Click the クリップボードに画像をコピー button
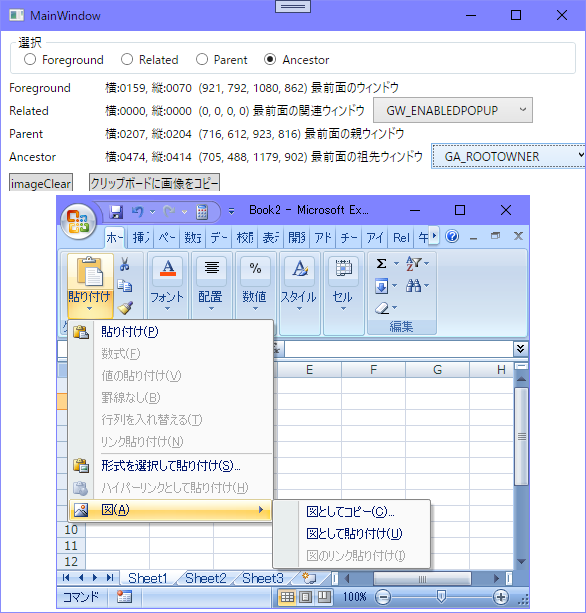Screen dimensions: 586x613 point(154,183)
